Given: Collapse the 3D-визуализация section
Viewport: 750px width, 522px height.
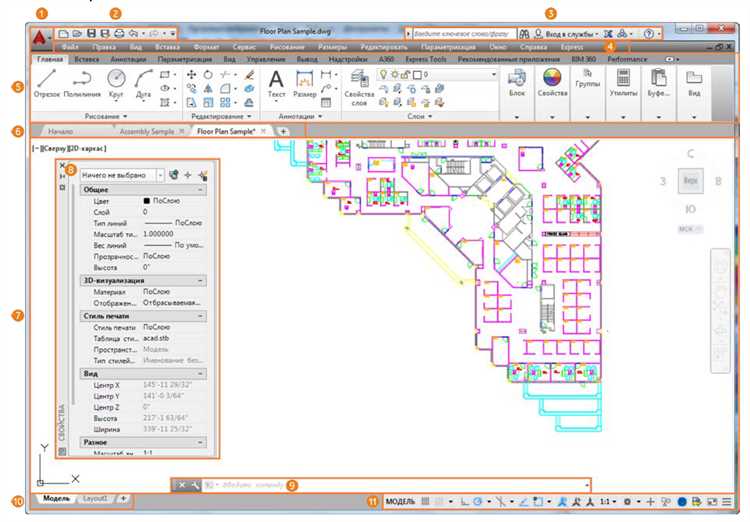Looking at the screenshot, I should click(200, 281).
